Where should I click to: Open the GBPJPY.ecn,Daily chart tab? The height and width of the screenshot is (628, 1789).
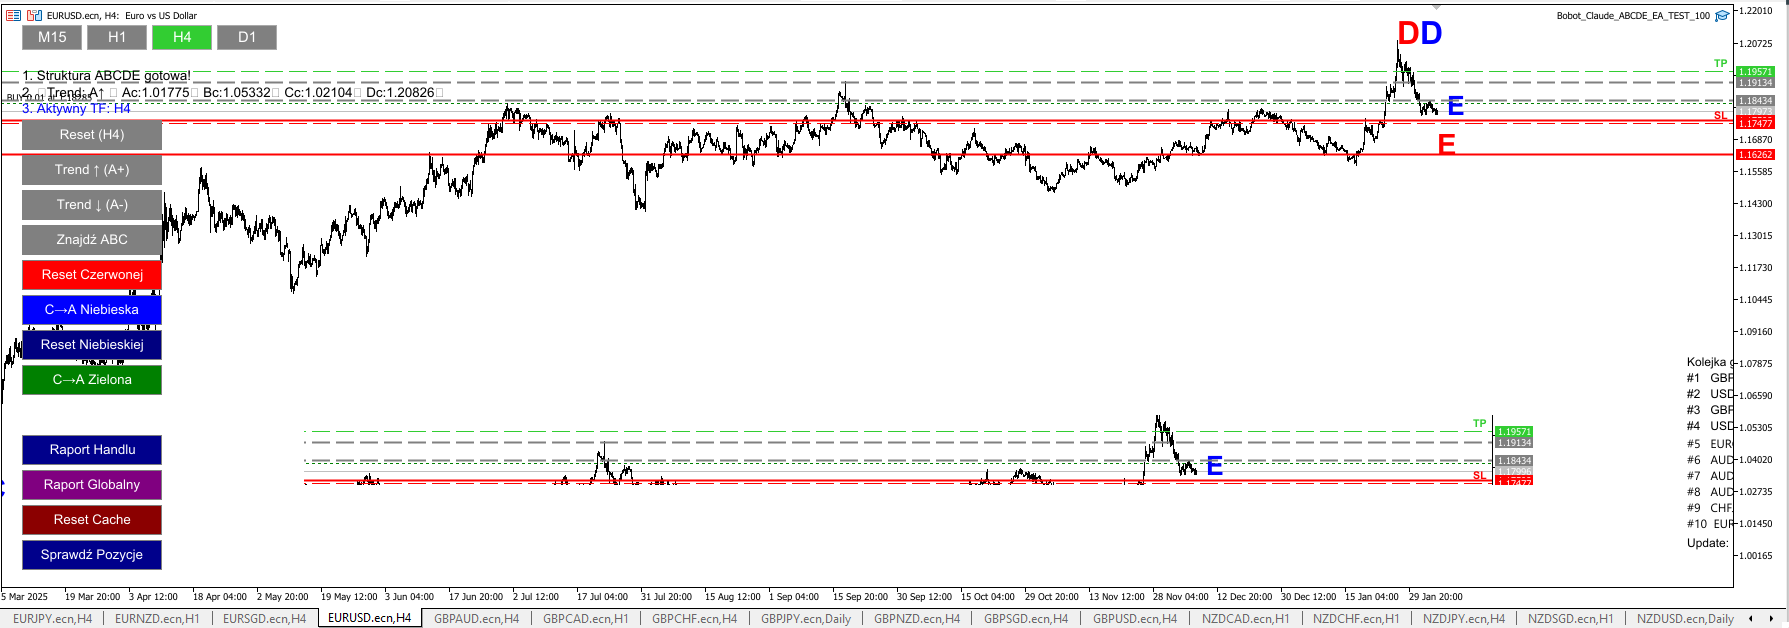(x=806, y=619)
